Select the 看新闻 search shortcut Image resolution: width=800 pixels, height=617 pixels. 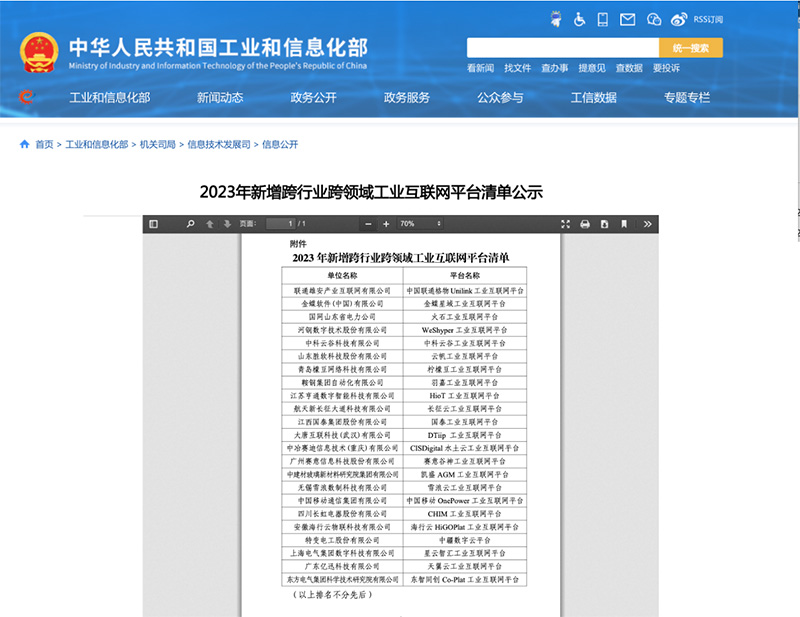[x=480, y=68]
